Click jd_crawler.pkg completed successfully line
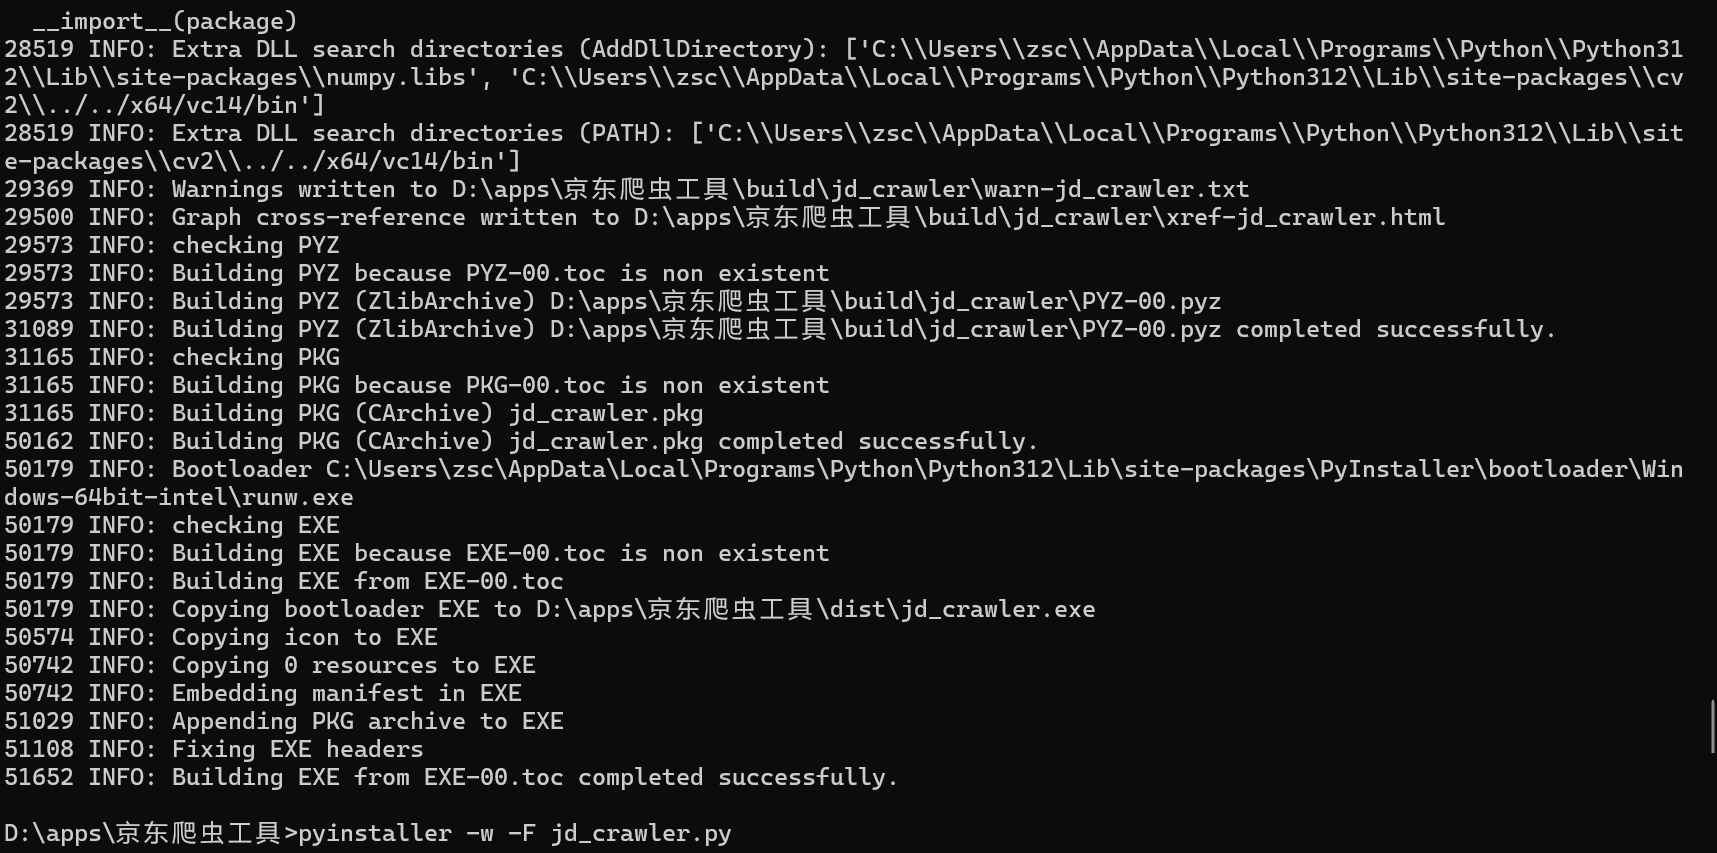Viewport: 1717px width, 853px height. point(605,441)
